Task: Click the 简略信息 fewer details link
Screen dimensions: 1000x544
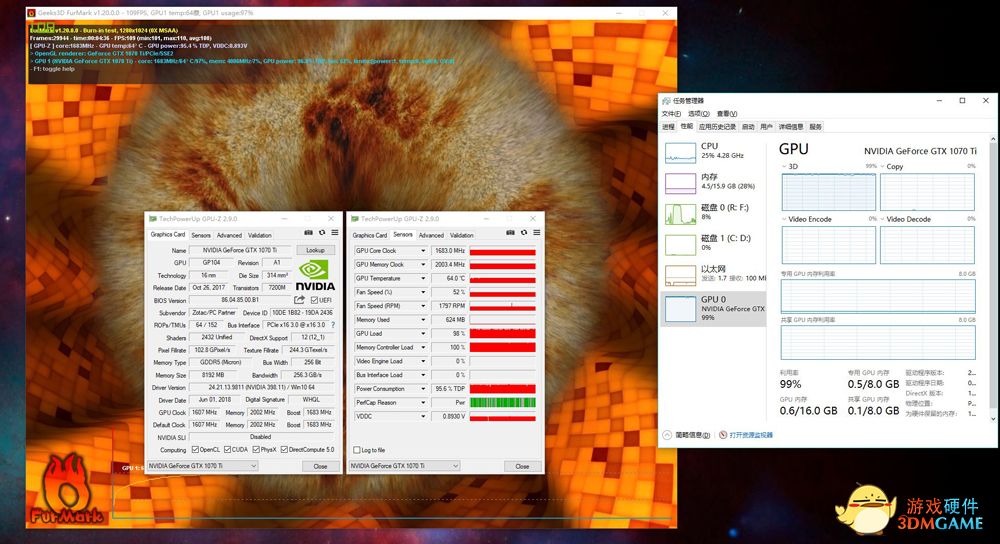Action: 693,435
